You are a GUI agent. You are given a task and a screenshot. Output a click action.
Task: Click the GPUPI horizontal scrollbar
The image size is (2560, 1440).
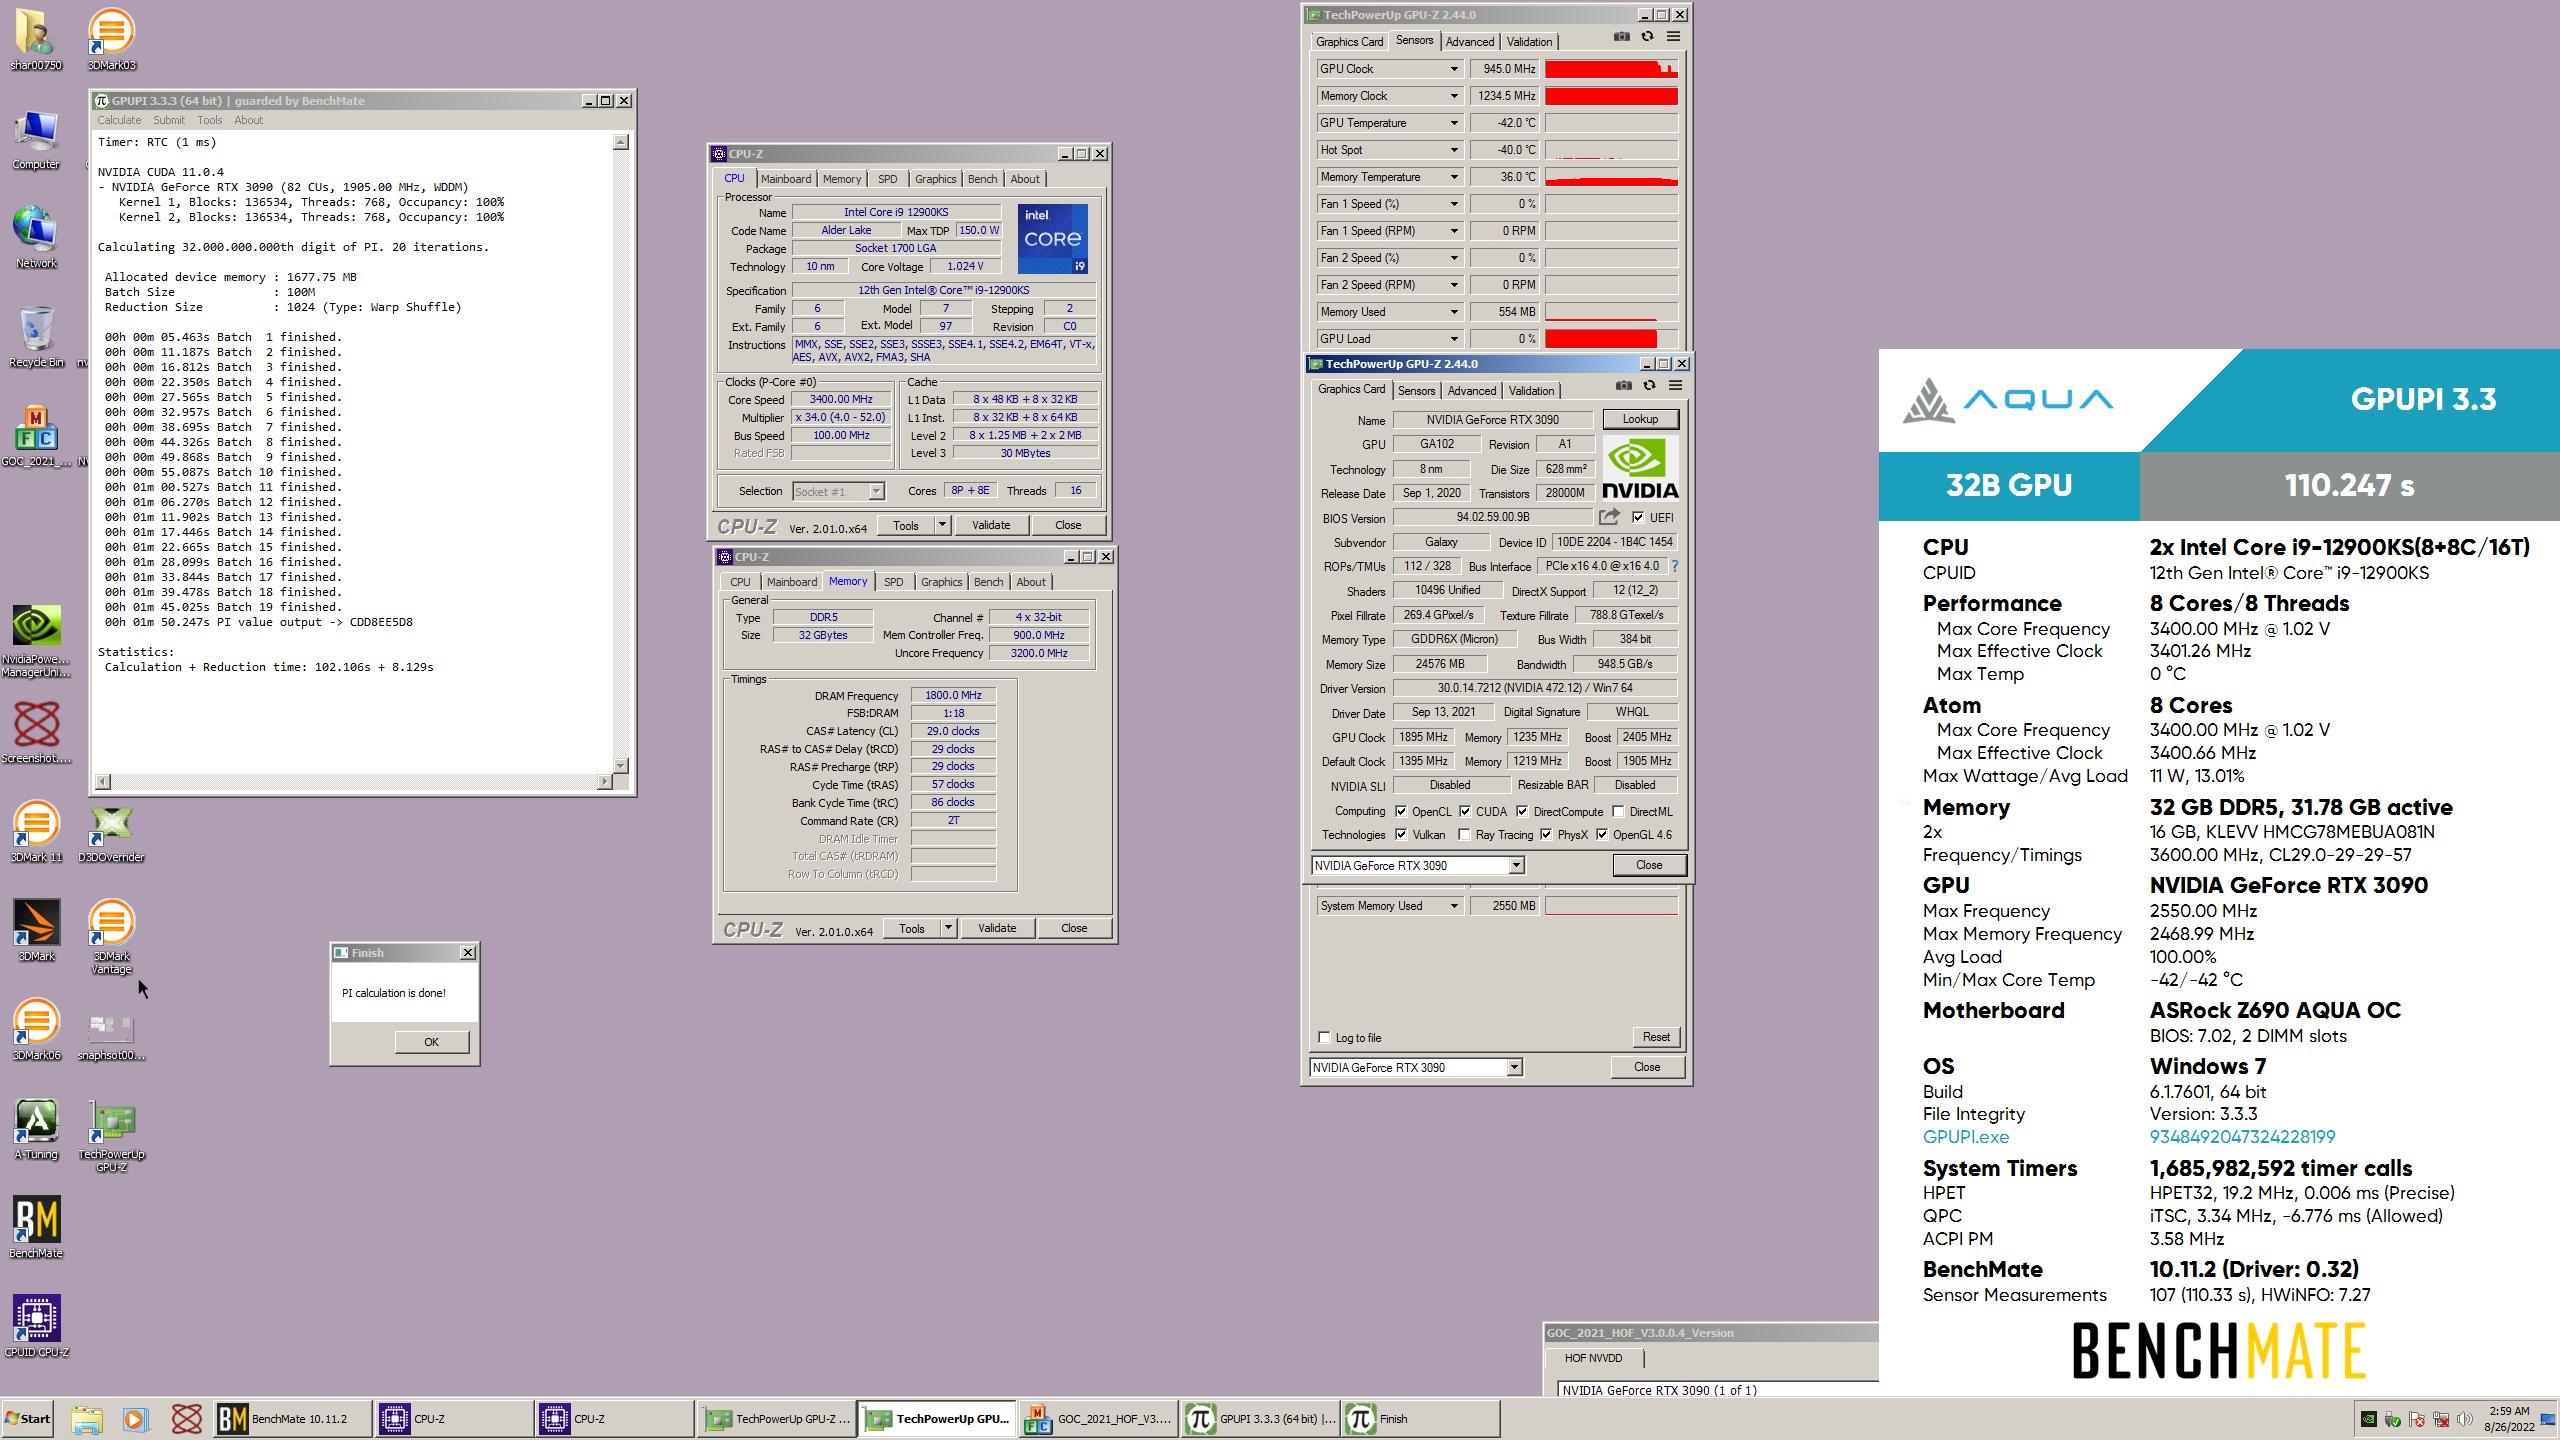point(354,782)
